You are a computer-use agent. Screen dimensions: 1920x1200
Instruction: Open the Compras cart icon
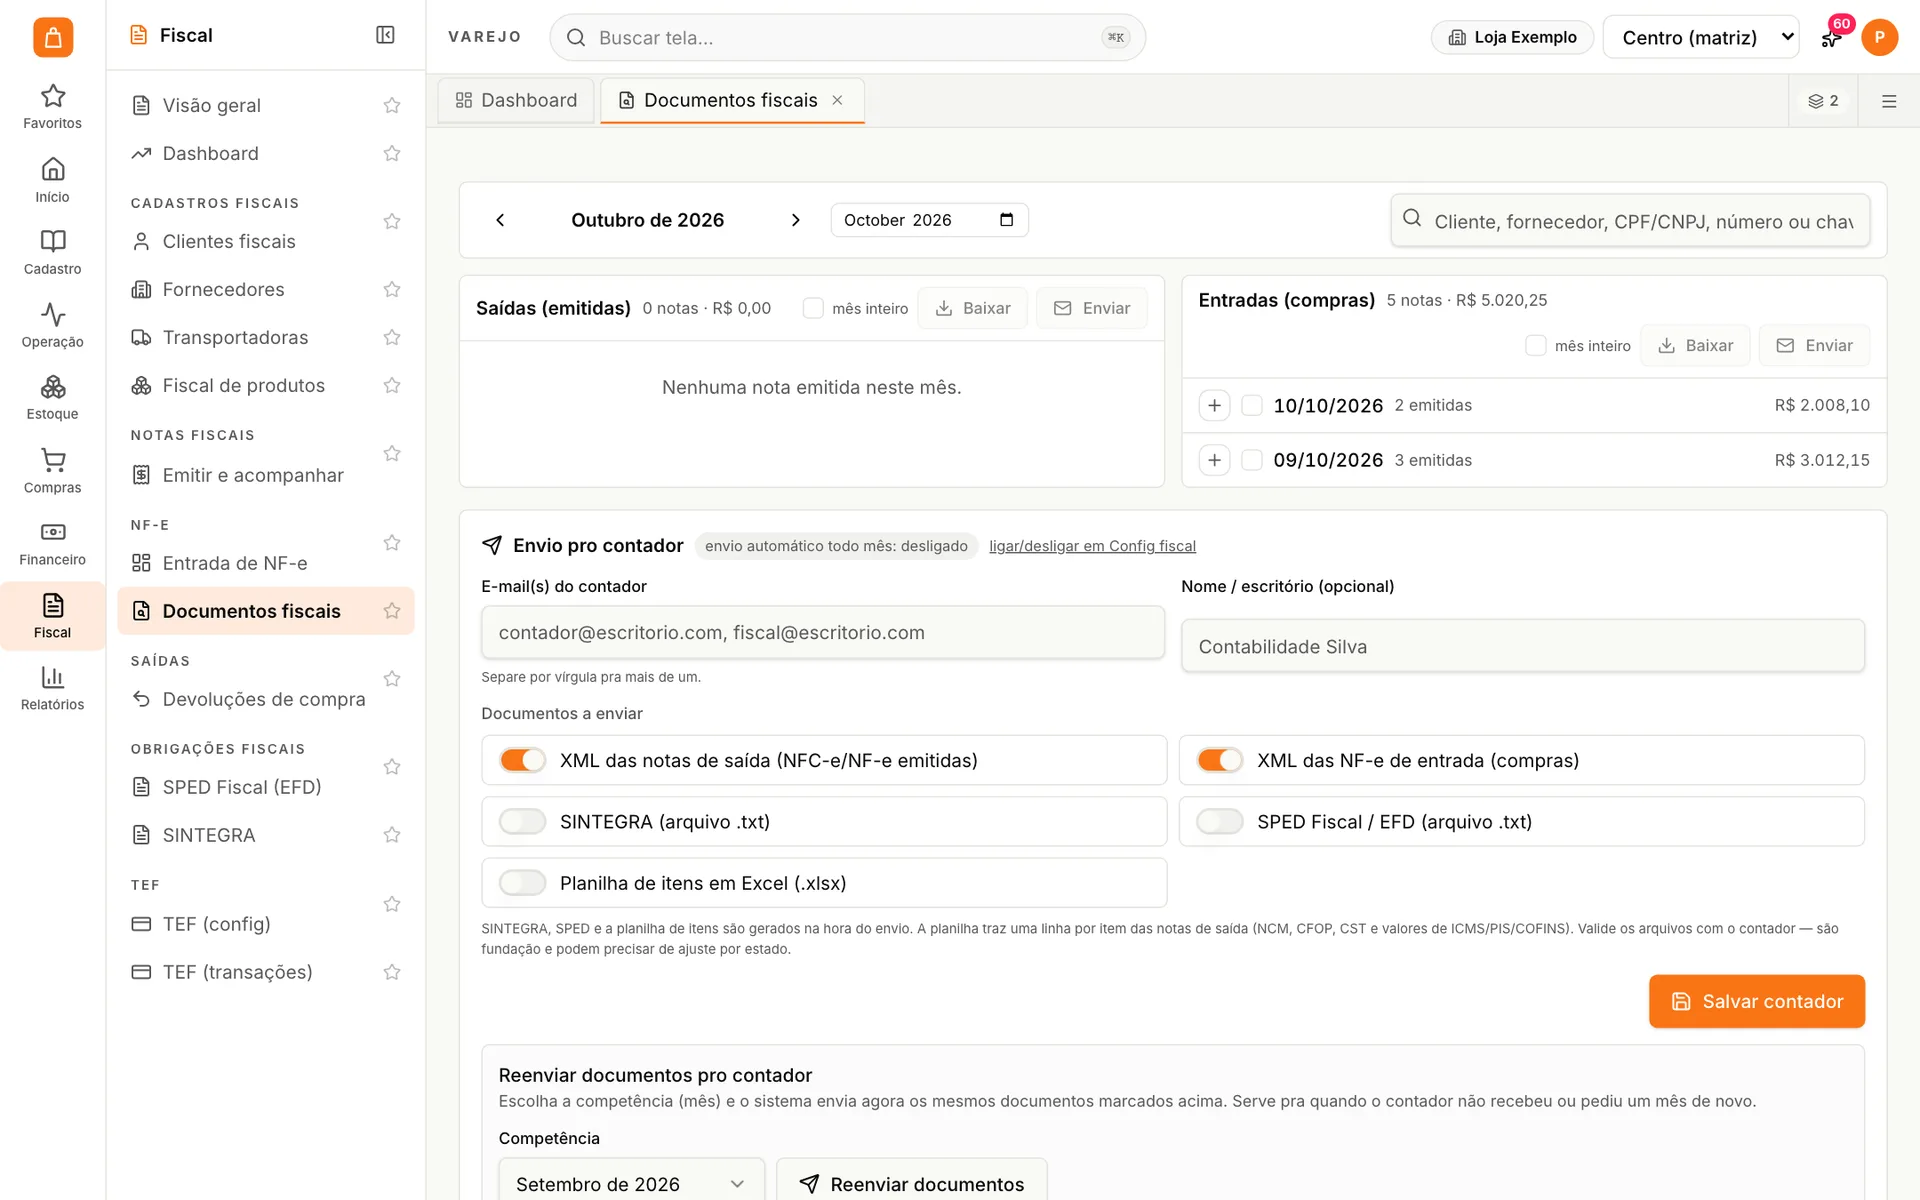pos(52,471)
